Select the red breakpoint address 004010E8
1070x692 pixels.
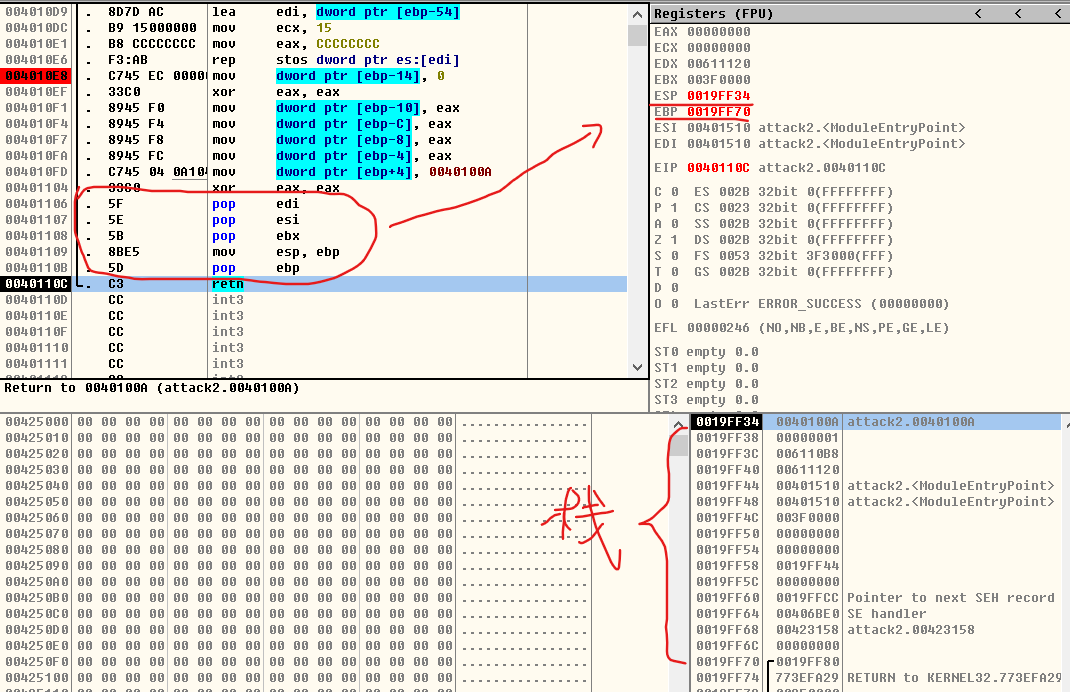[37, 76]
